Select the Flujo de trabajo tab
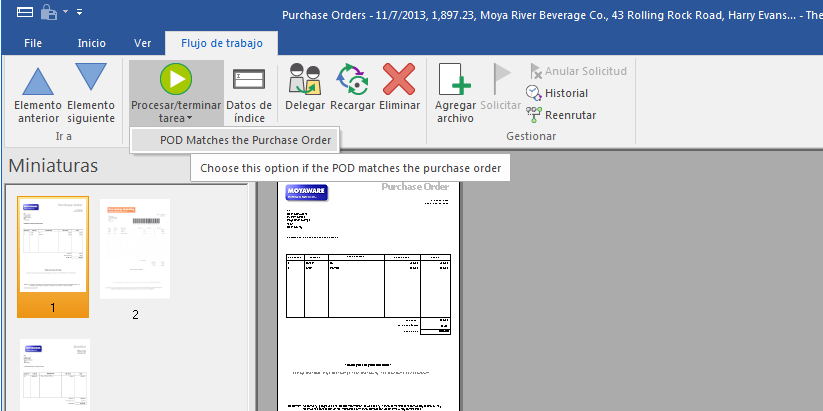This screenshot has height=411, width=823. pyautogui.click(x=221, y=43)
